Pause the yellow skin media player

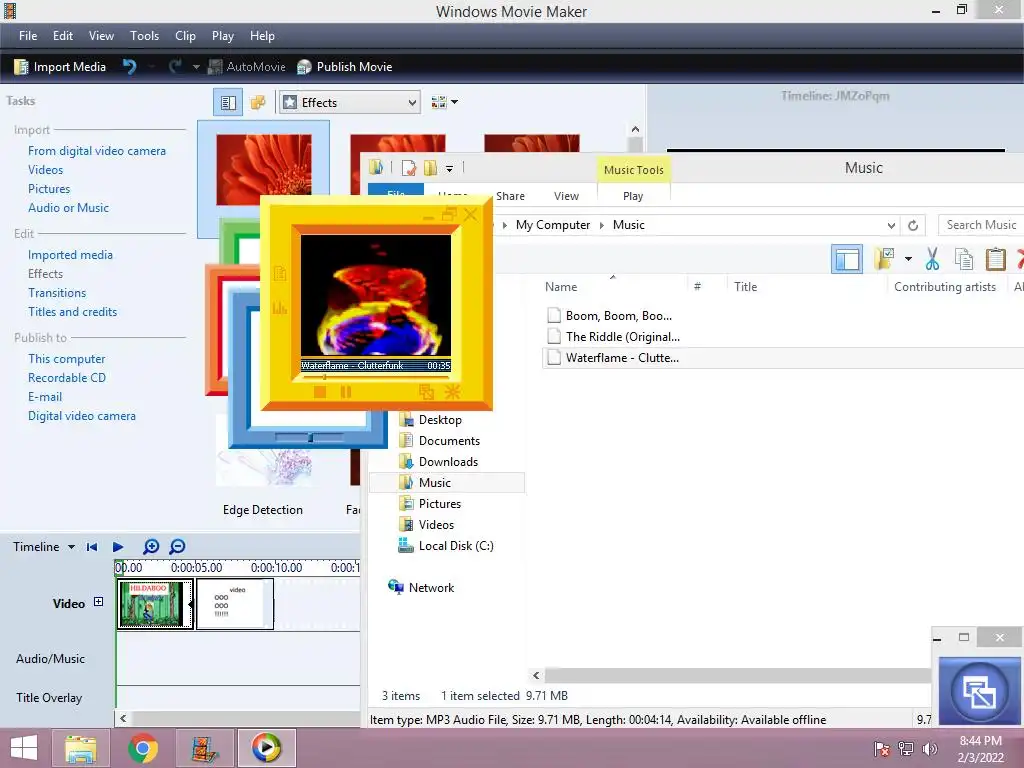point(345,392)
